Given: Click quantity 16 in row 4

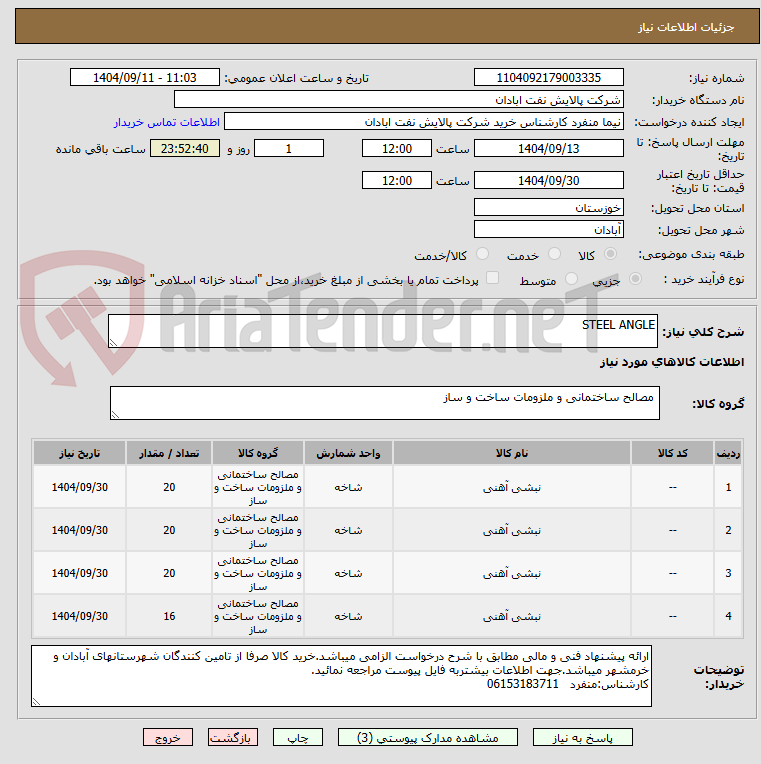Looking at the screenshot, I should (x=169, y=616).
